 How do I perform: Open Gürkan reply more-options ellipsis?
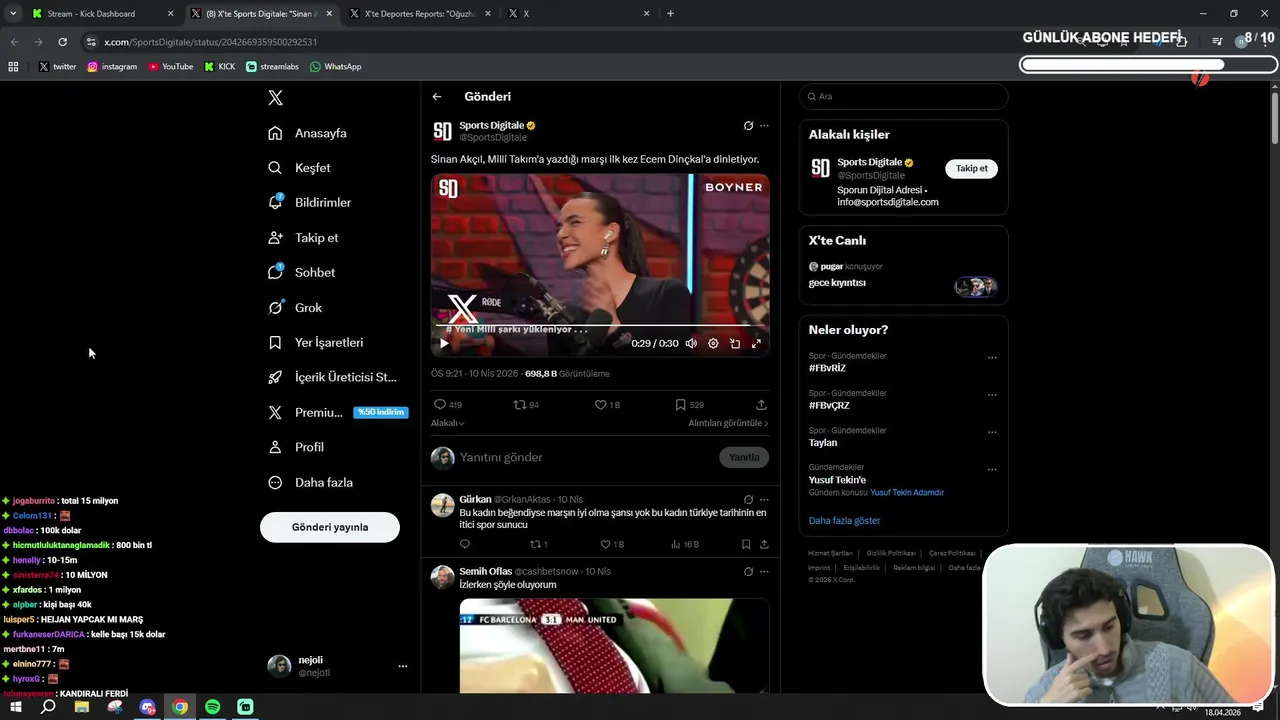pyautogui.click(x=764, y=499)
